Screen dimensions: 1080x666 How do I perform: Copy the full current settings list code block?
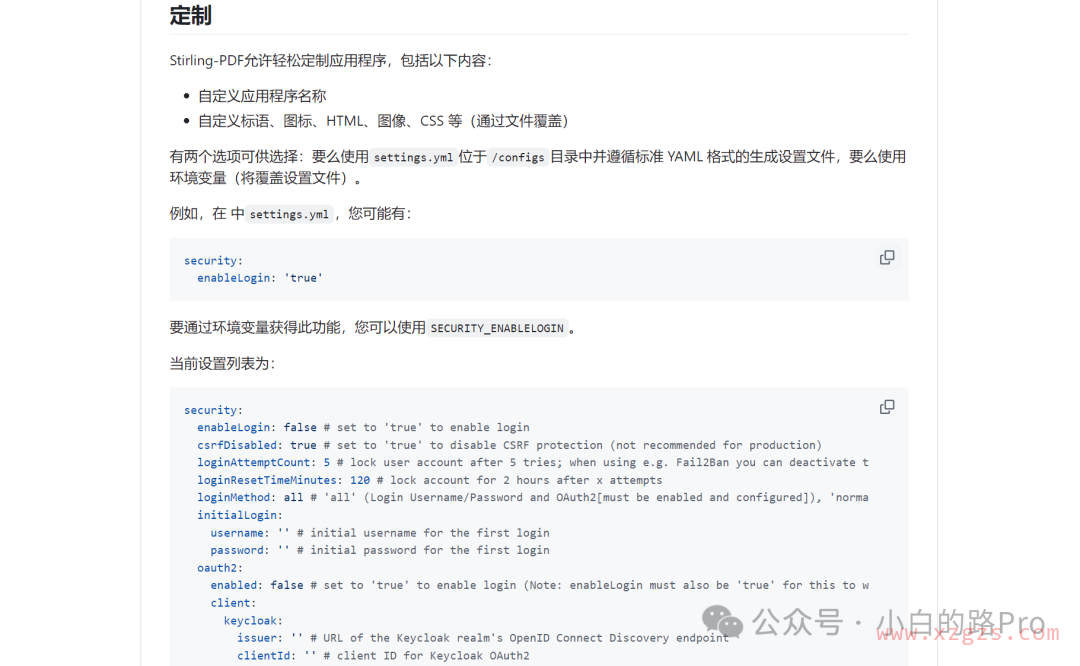(x=886, y=407)
